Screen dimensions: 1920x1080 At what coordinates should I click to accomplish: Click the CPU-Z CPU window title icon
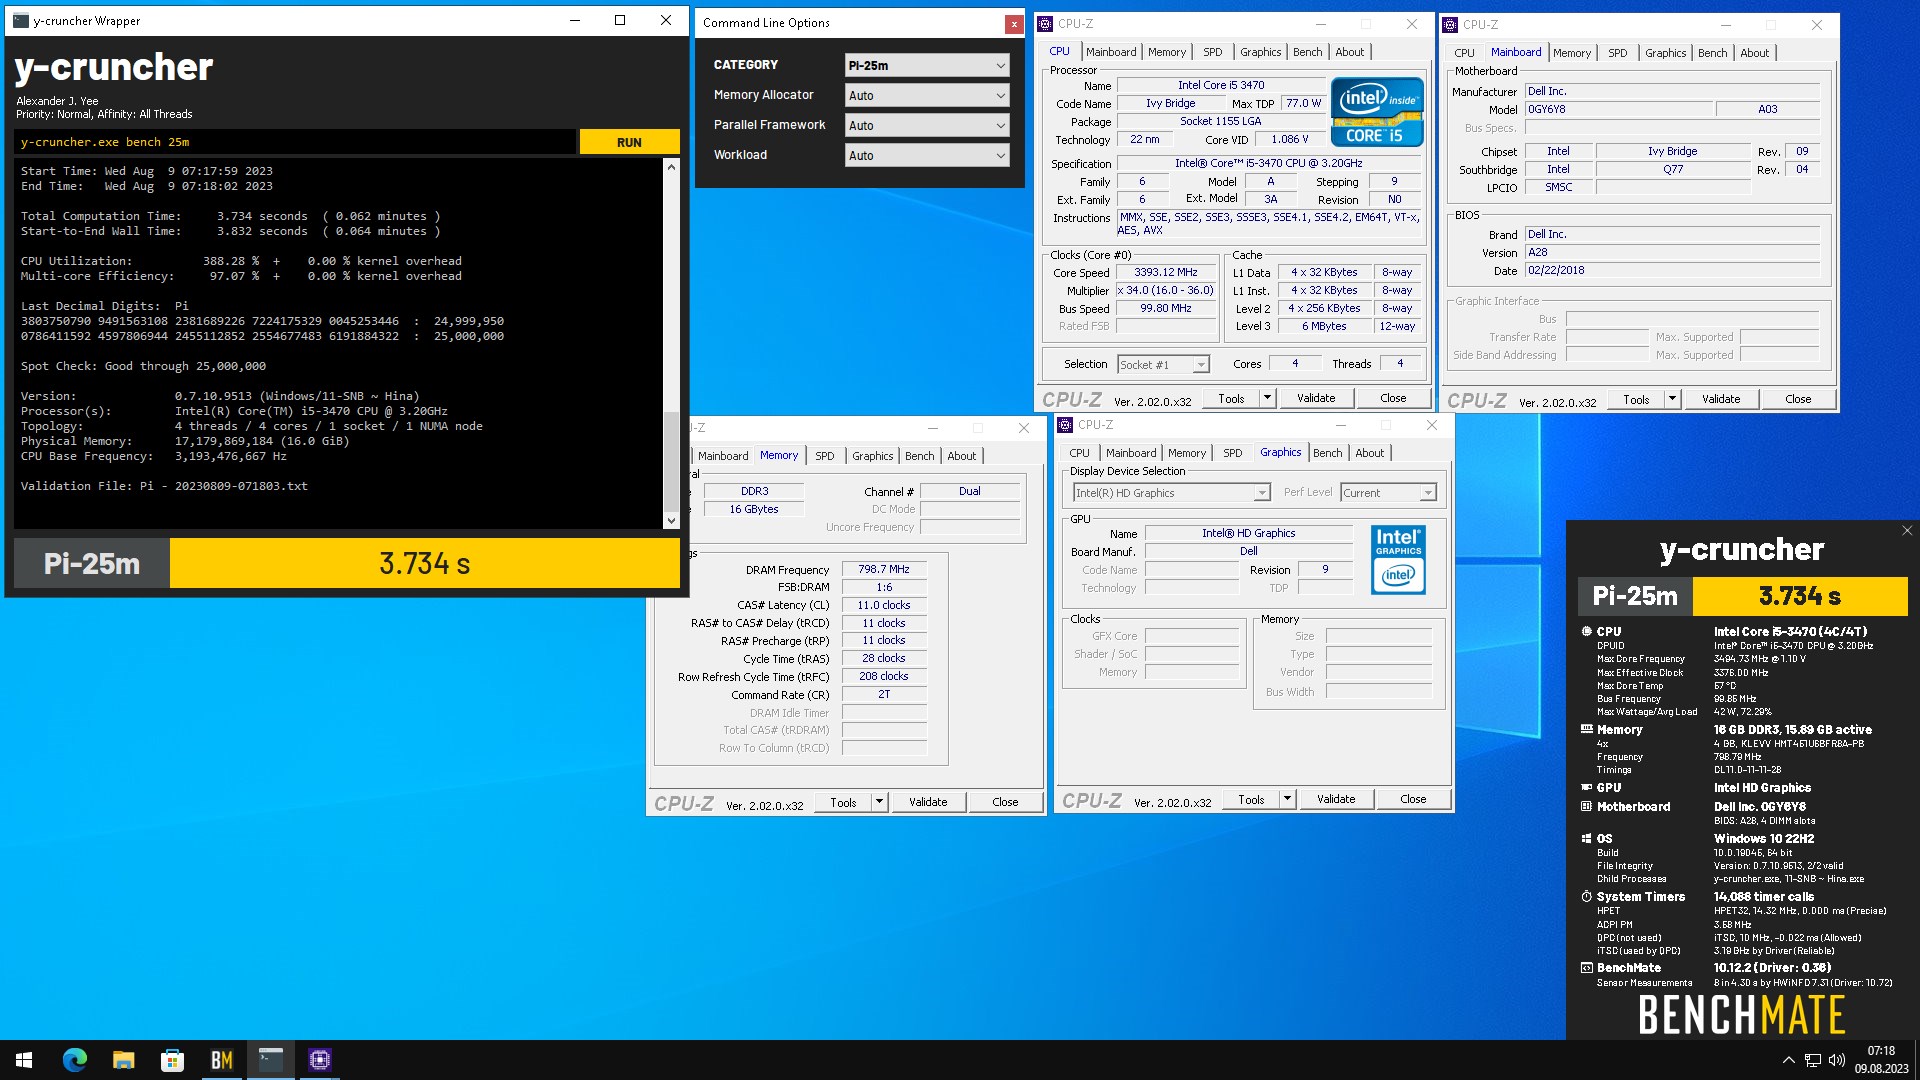tap(1045, 24)
